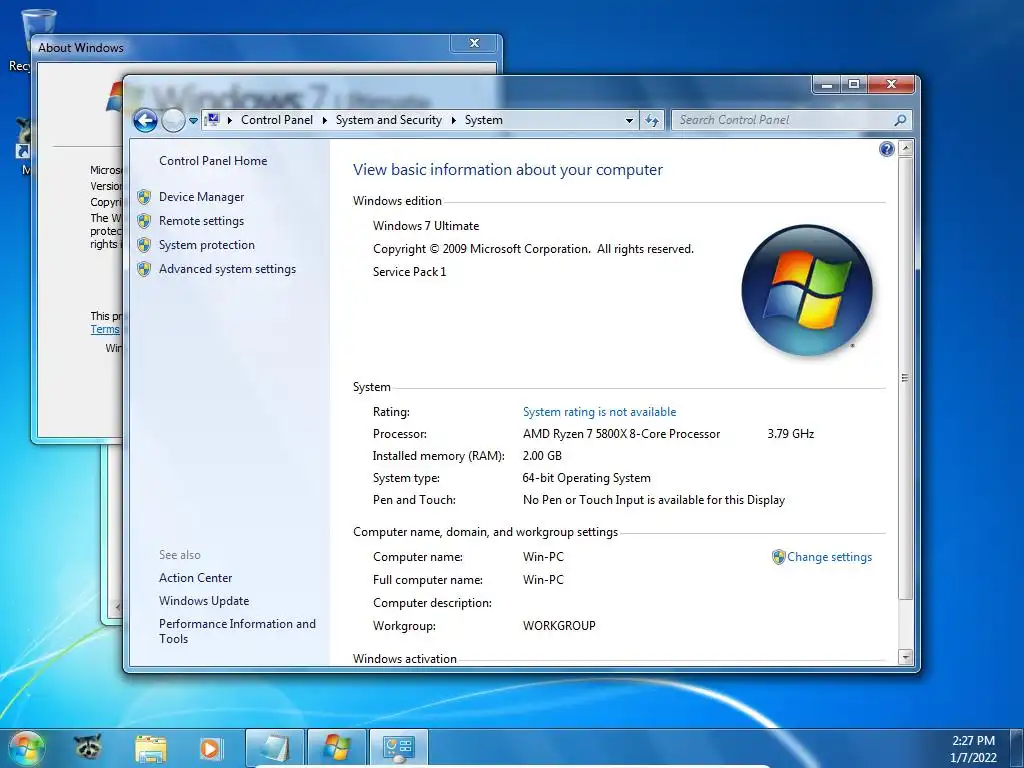Go back with the blue Back arrow
Screen dimensions: 1024x768
click(145, 120)
